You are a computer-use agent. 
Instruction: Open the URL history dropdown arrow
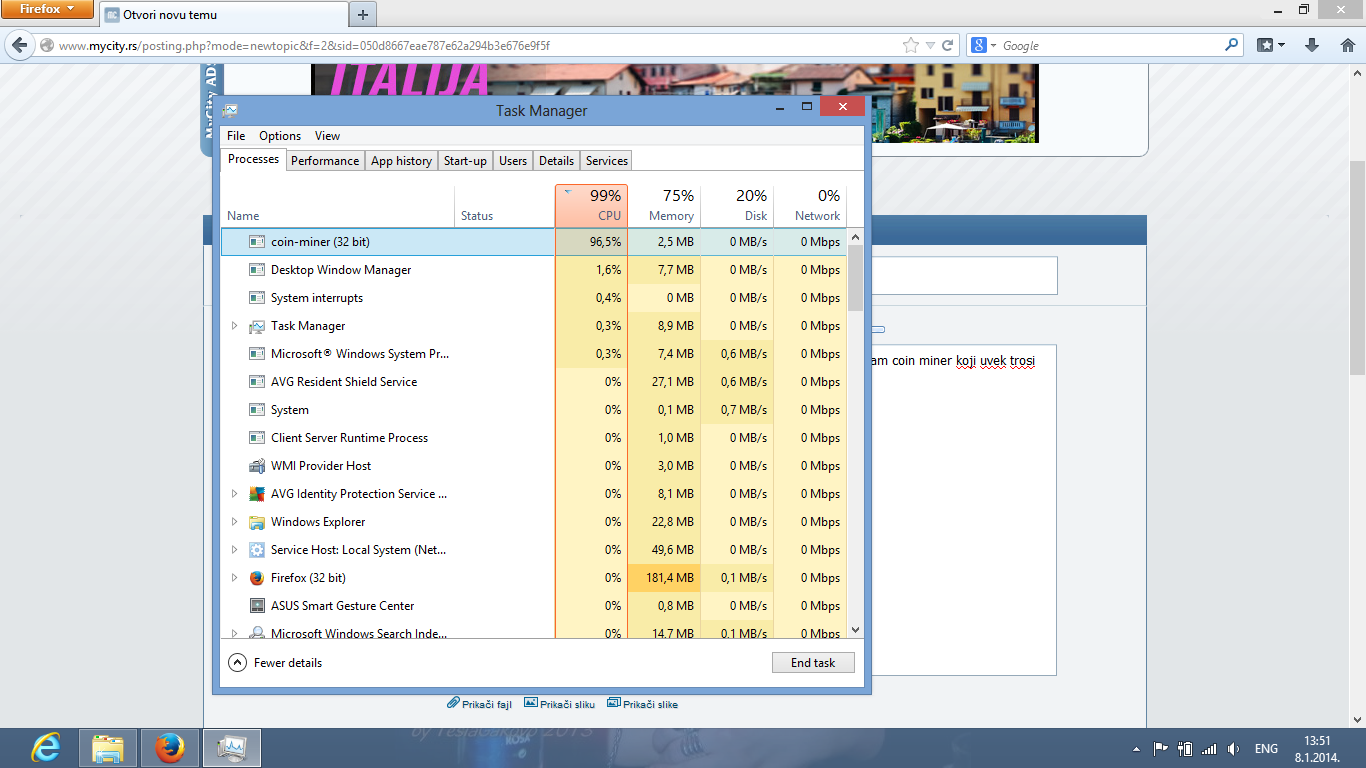(x=931, y=45)
